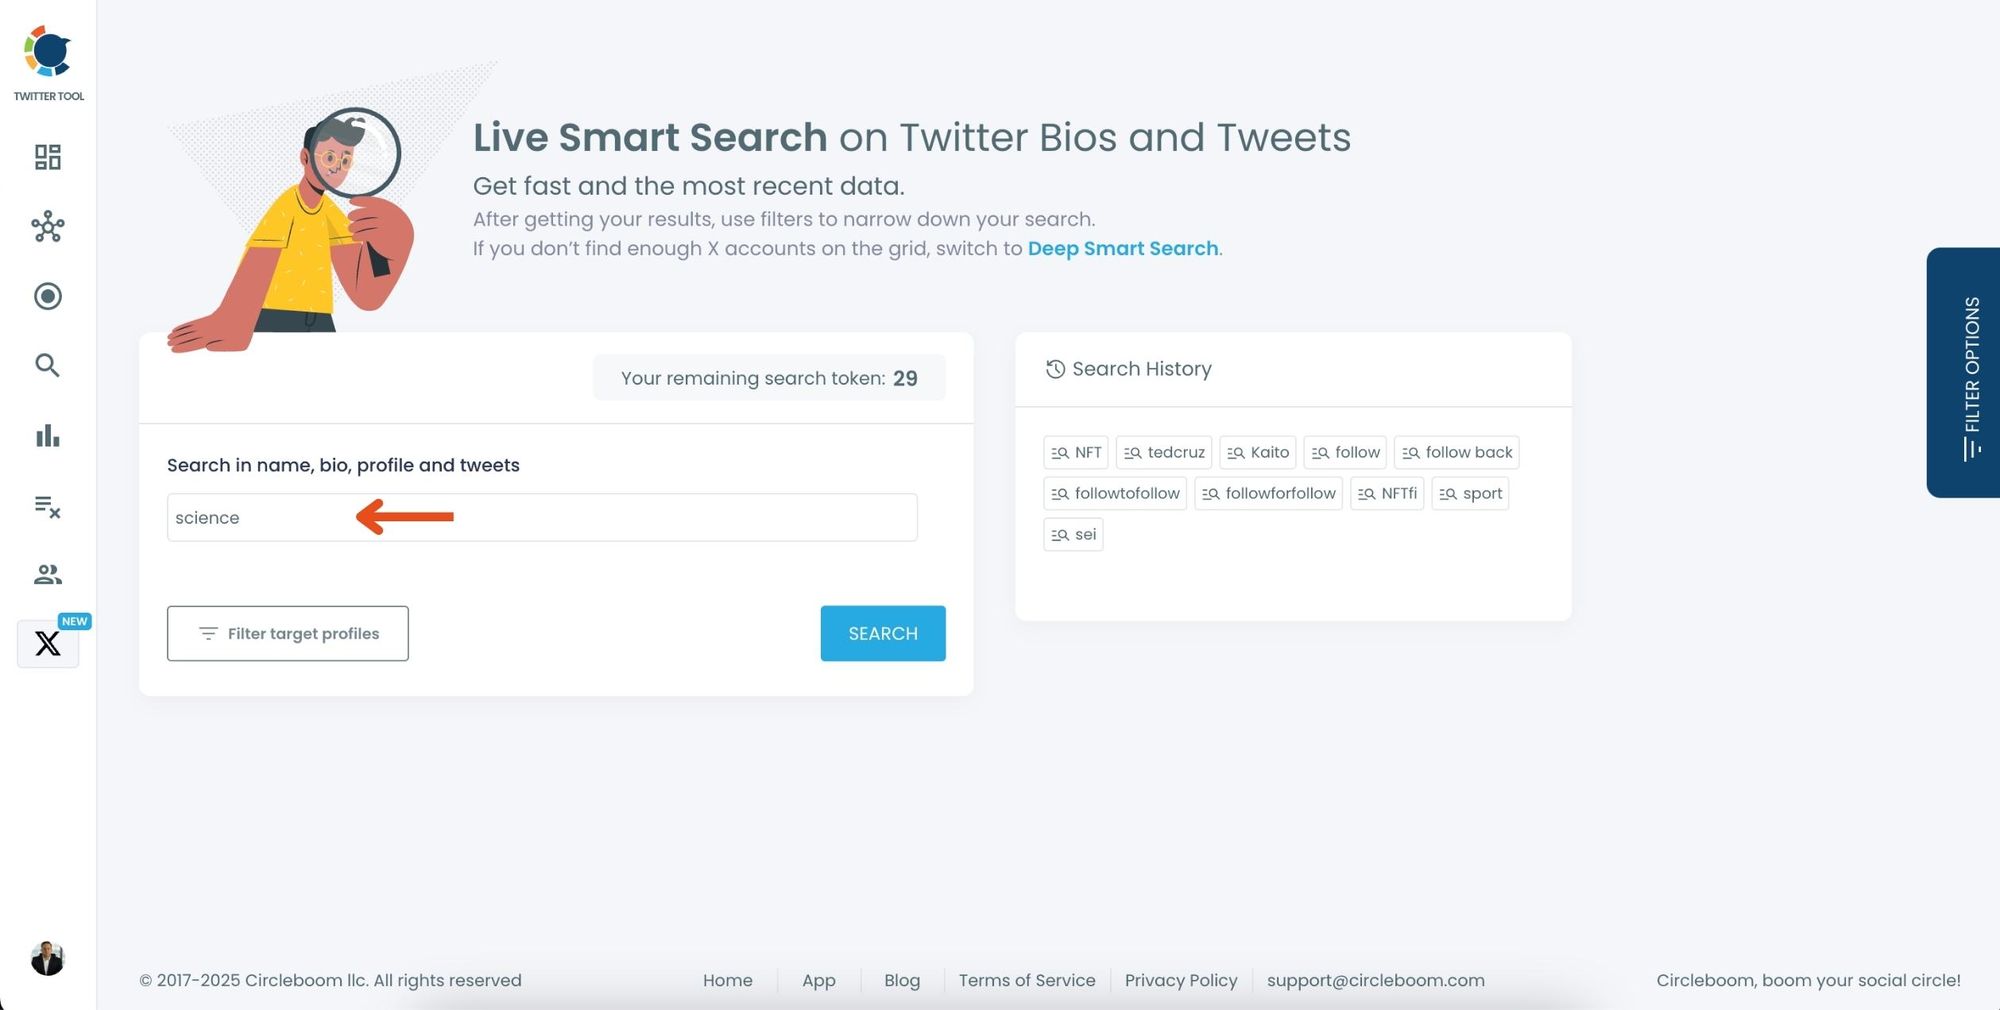The width and height of the screenshot is (2000, 1010).
Task: Switch to Deep Smart Search
Action: pyautogui.click(x=1122, y=248)
